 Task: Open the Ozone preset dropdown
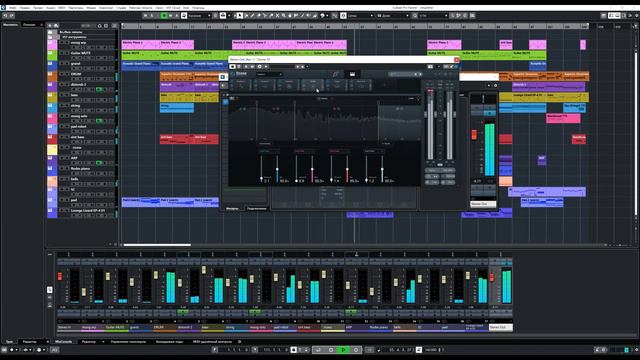point(269,74)
